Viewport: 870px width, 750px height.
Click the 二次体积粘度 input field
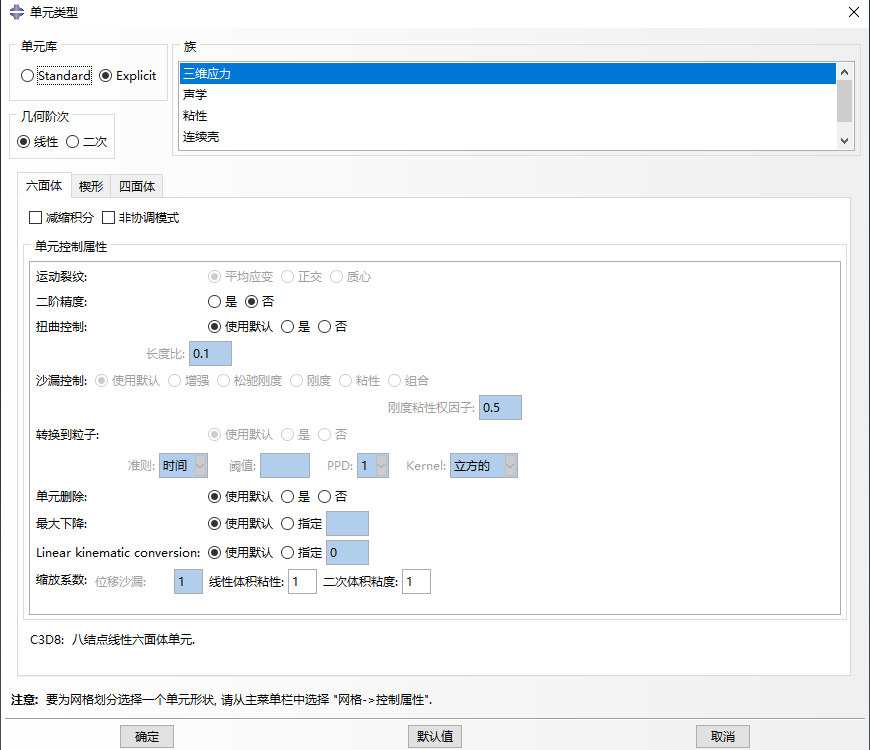[417, 582]
